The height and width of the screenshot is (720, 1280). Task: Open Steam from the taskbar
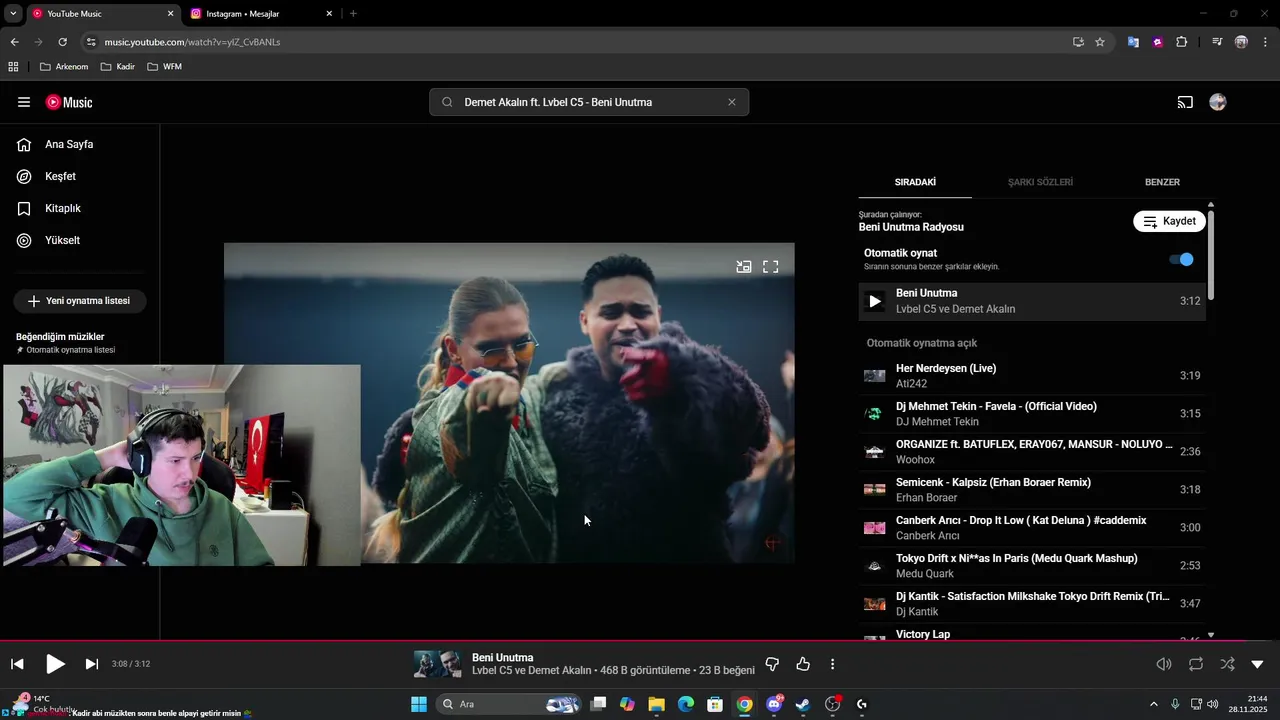pos(802,704)
